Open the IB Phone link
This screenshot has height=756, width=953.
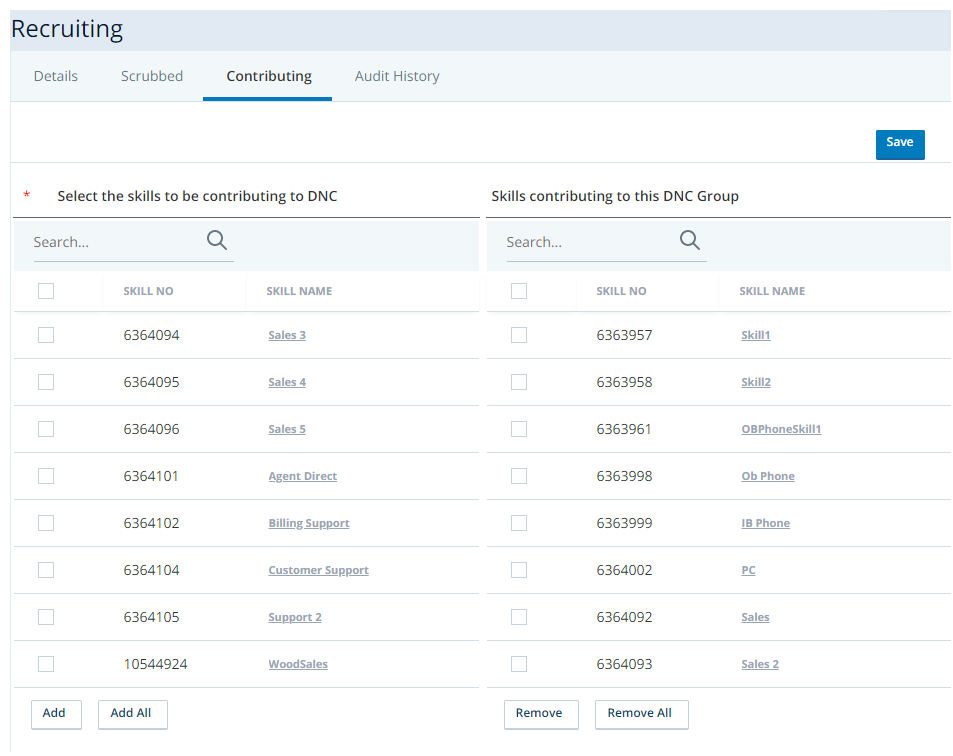[765, 523]
